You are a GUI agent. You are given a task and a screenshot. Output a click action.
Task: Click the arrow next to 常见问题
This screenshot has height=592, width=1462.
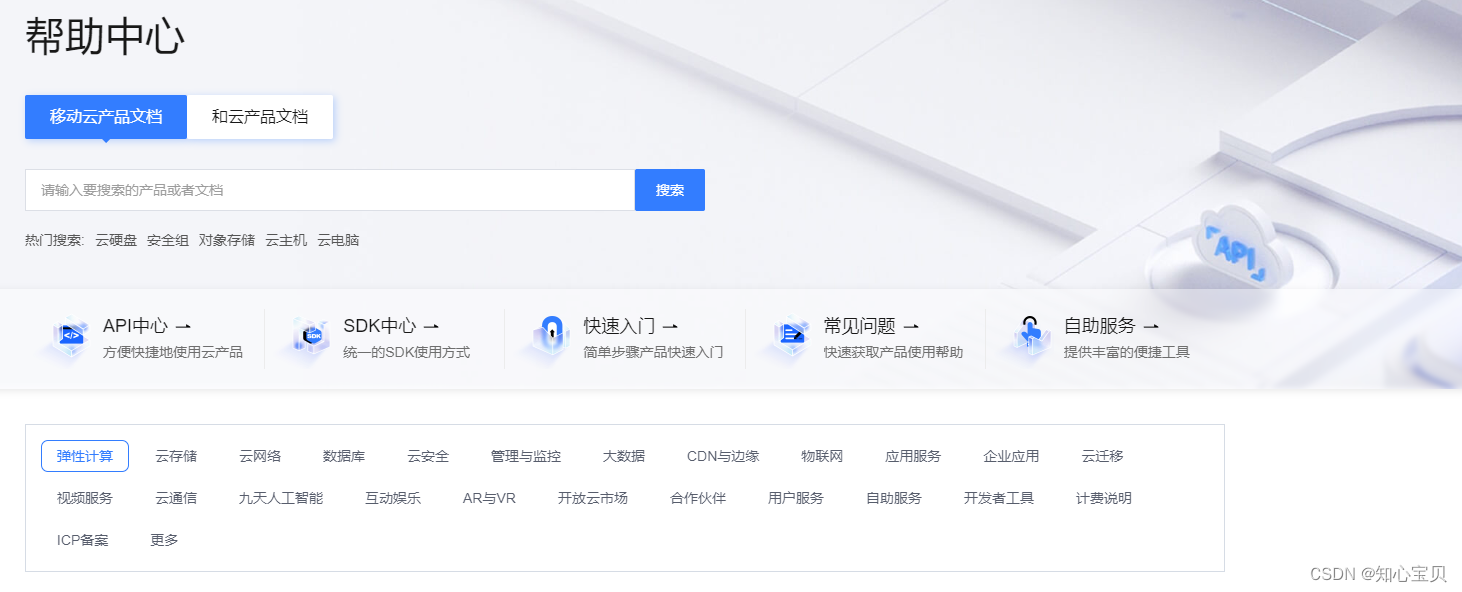(910, 326)
